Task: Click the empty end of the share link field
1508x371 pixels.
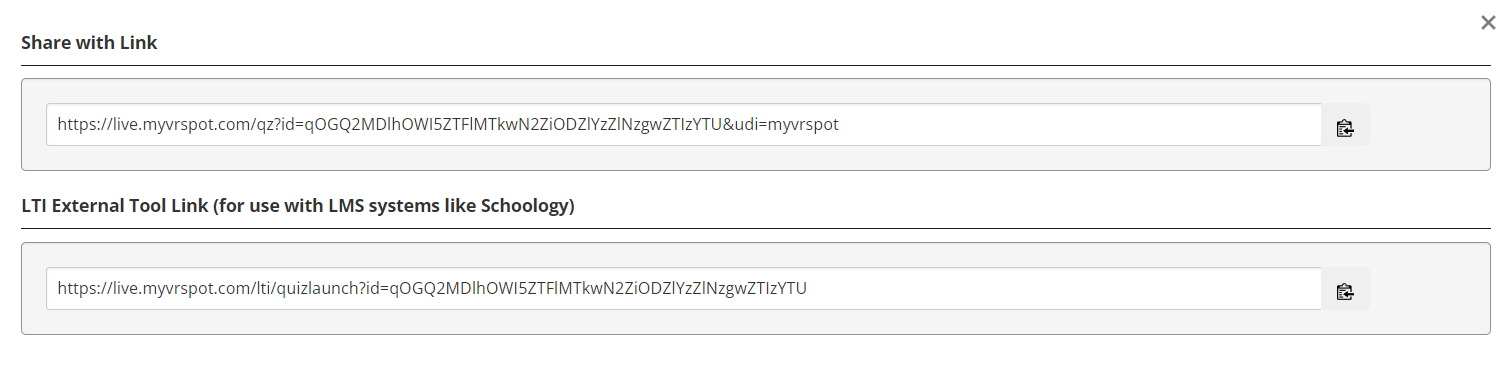Action: click(x=1080, y=125)
